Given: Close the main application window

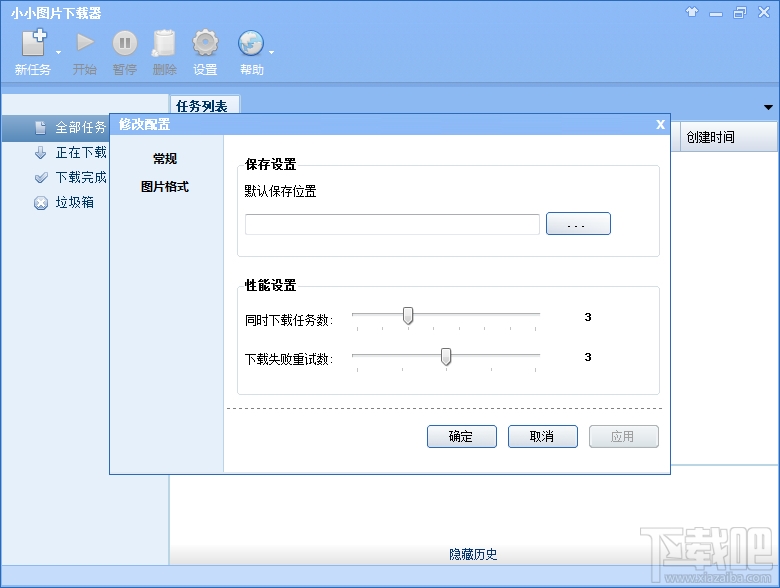Looking at the screenshot, I should 764,12.
